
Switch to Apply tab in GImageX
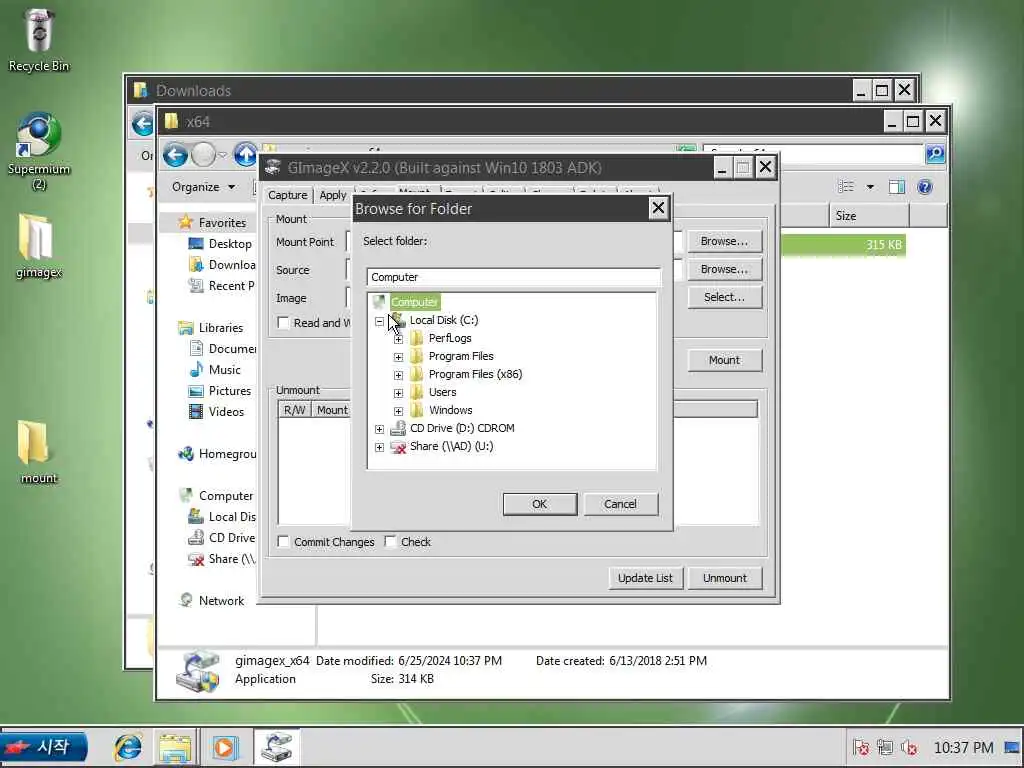[x=333, y=195]
